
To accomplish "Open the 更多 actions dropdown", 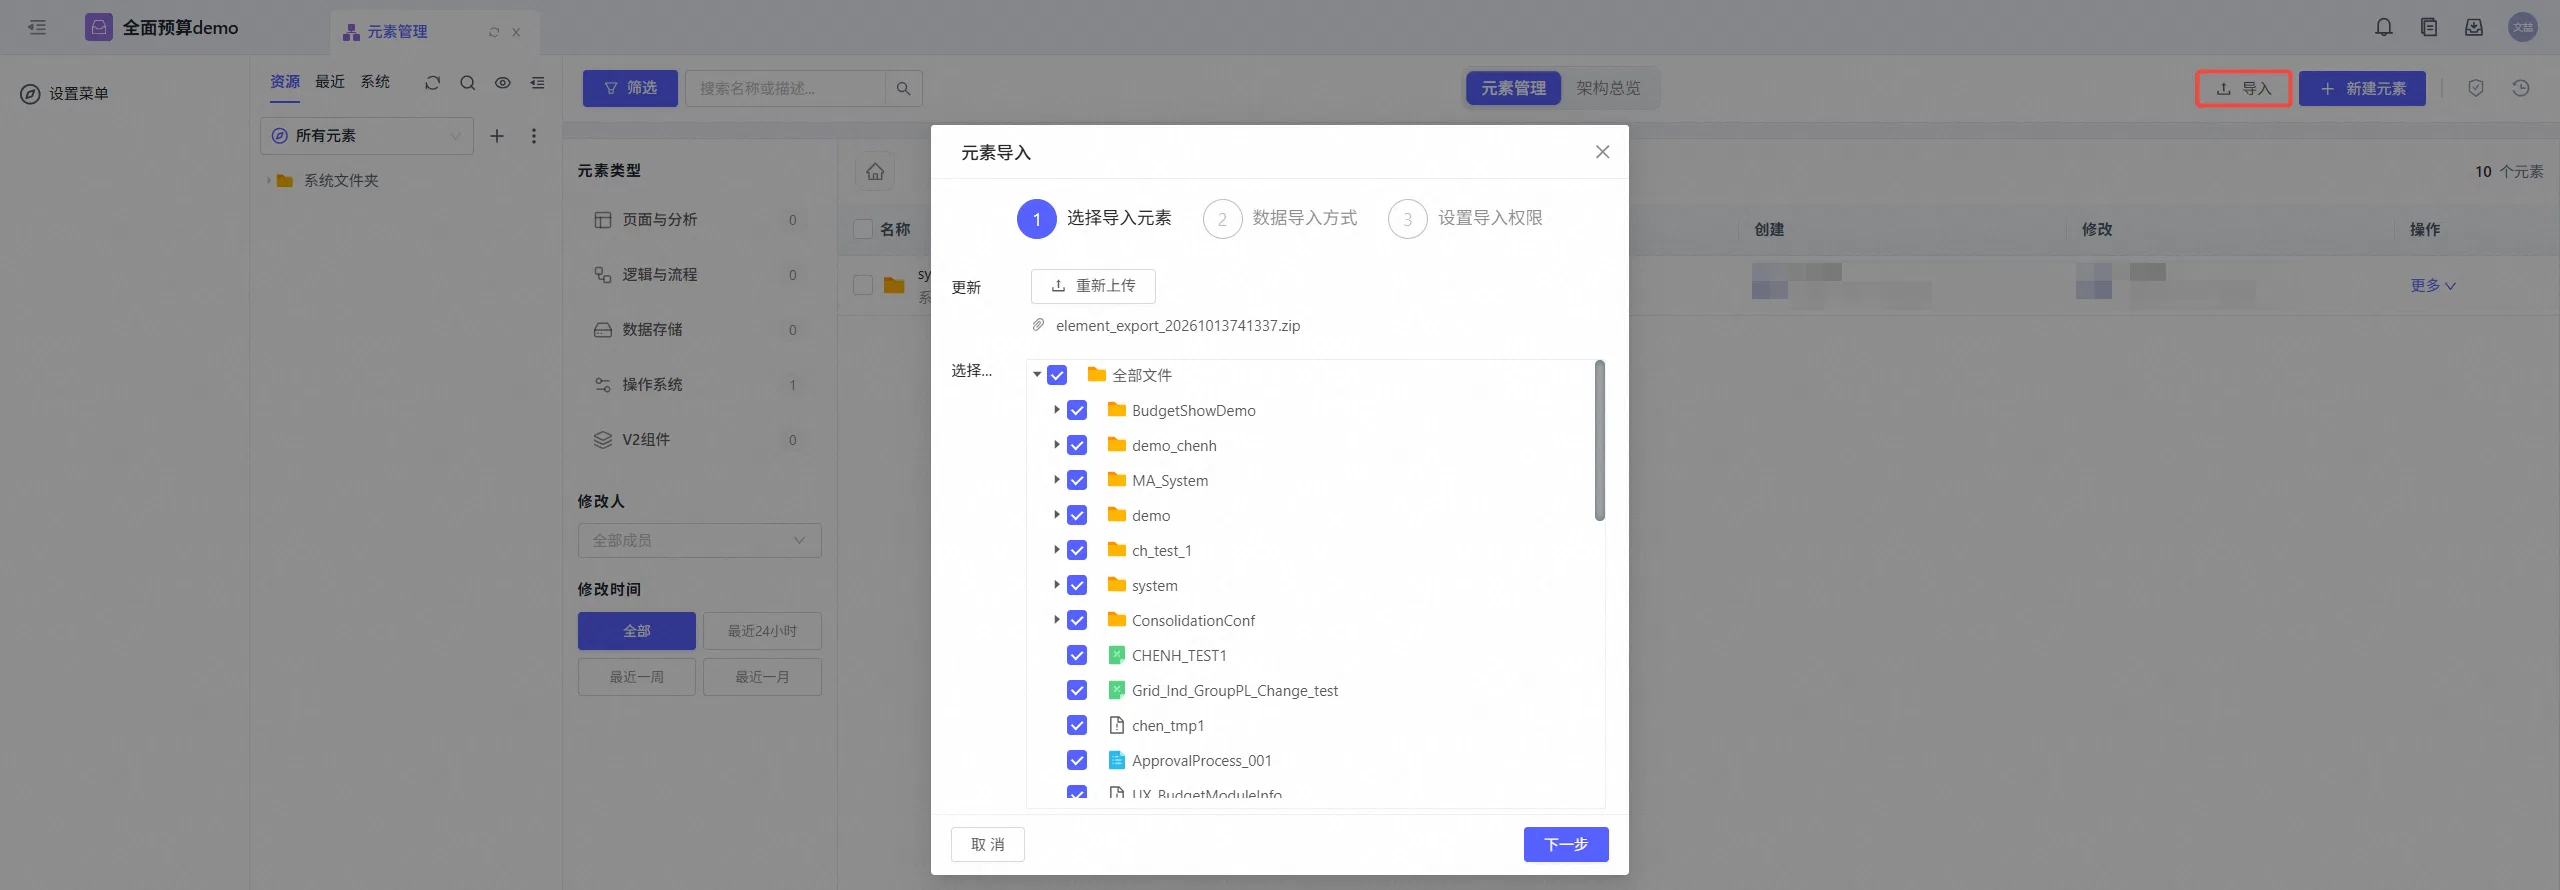I will tap(2432, 286).
